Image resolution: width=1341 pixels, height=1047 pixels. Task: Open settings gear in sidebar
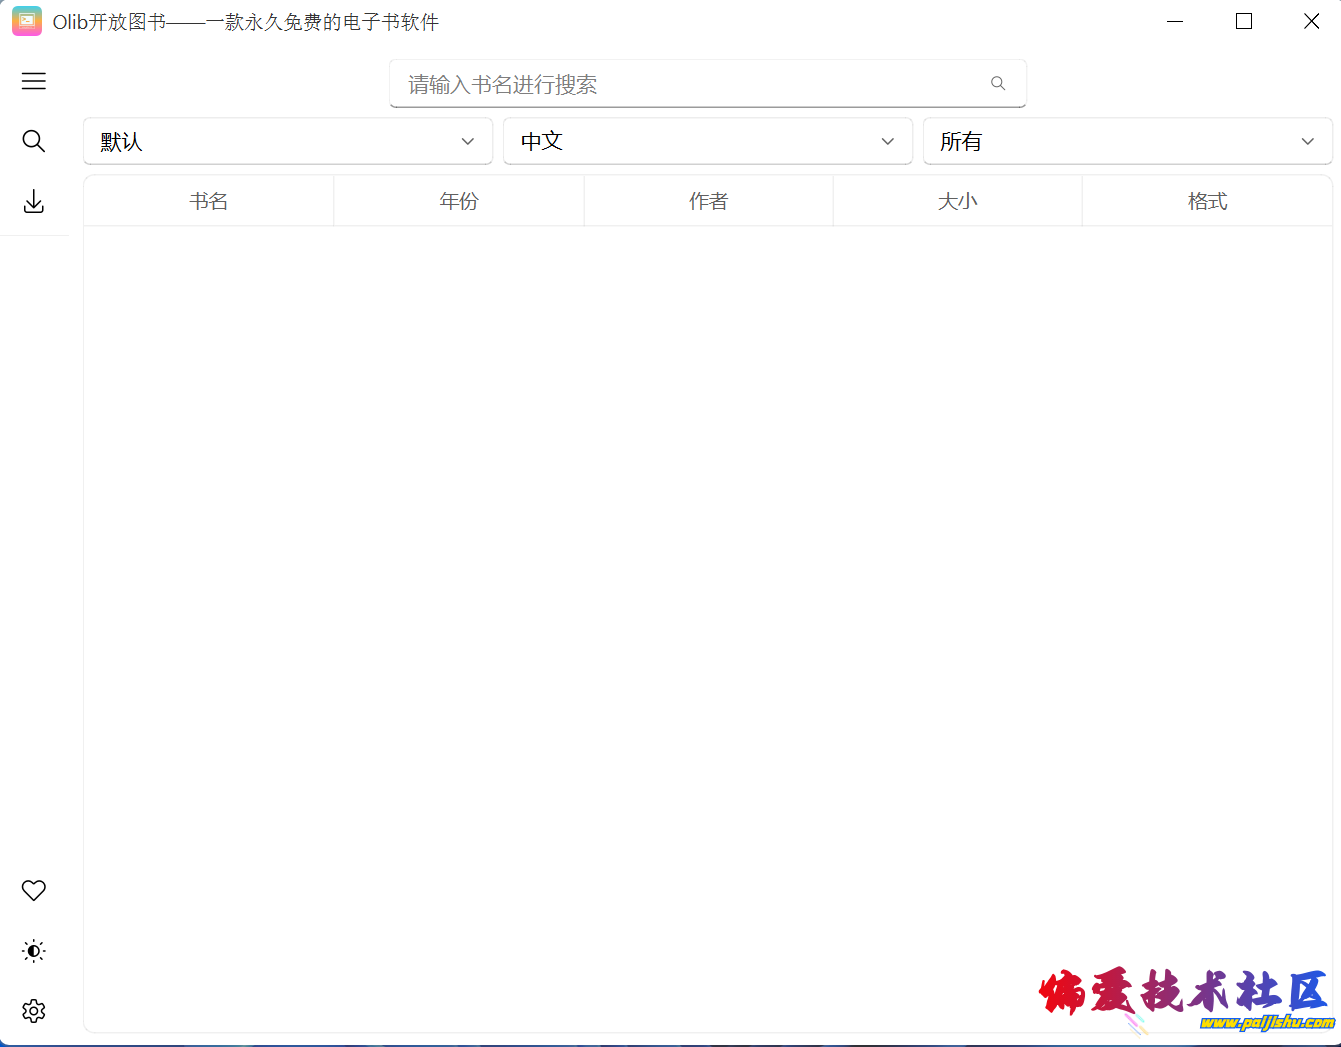click(34, 1011)
